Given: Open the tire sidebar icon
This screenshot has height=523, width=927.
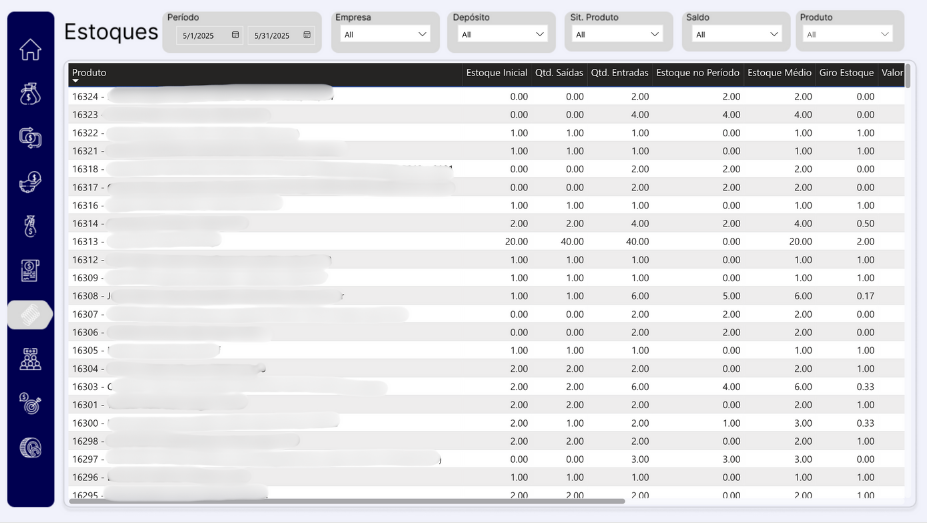Looking at the screenshot, I should tap(30, 448).
